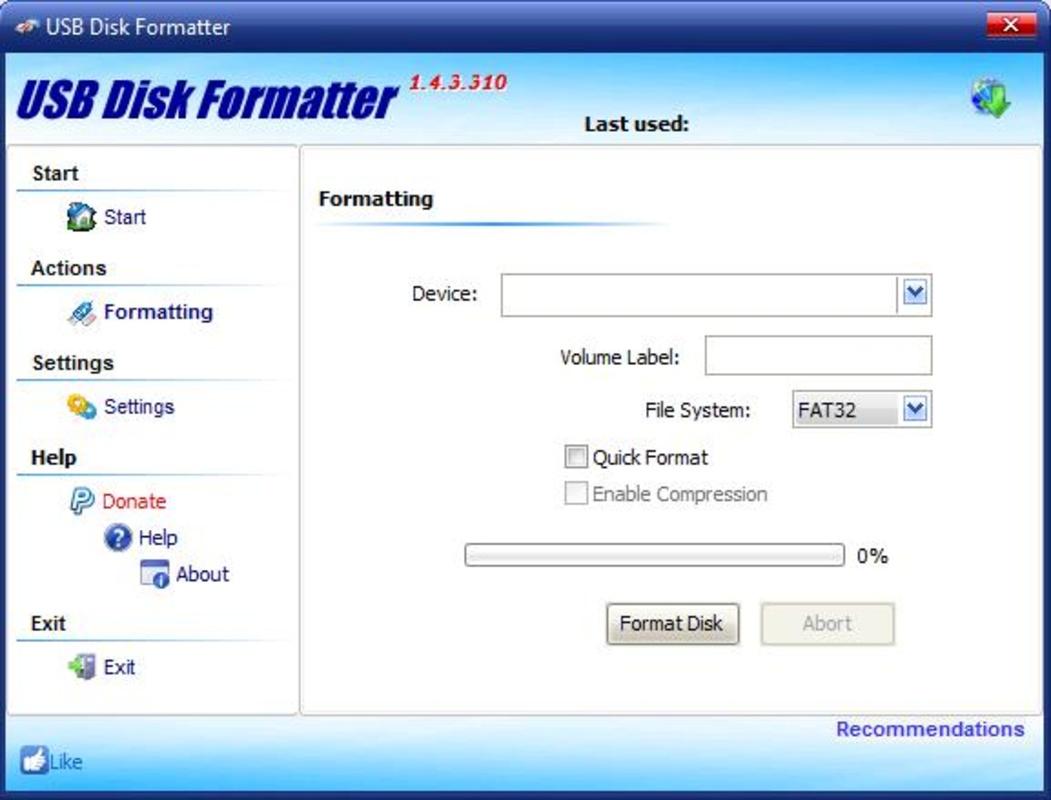Open the Recommendations link
The image size is (1051, 800).
[930, 729]
